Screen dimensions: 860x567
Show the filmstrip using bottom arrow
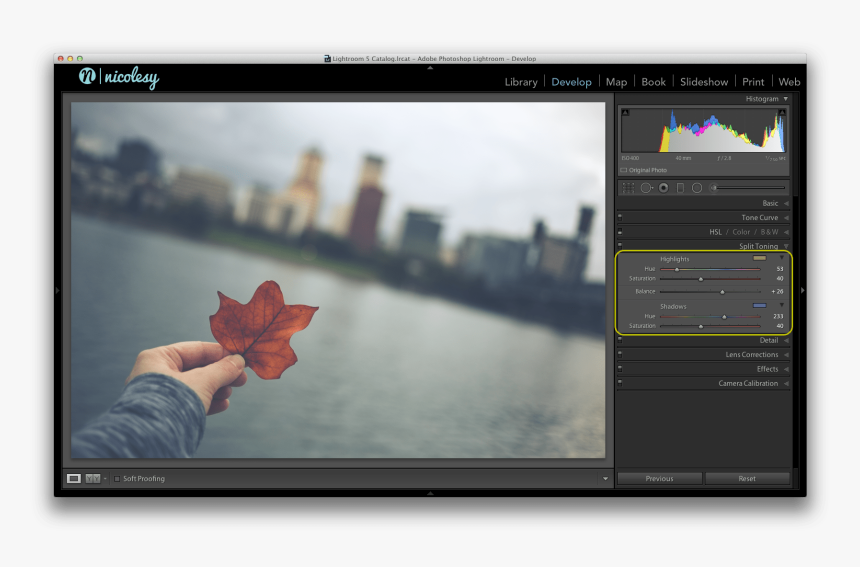tap(430, 494)
